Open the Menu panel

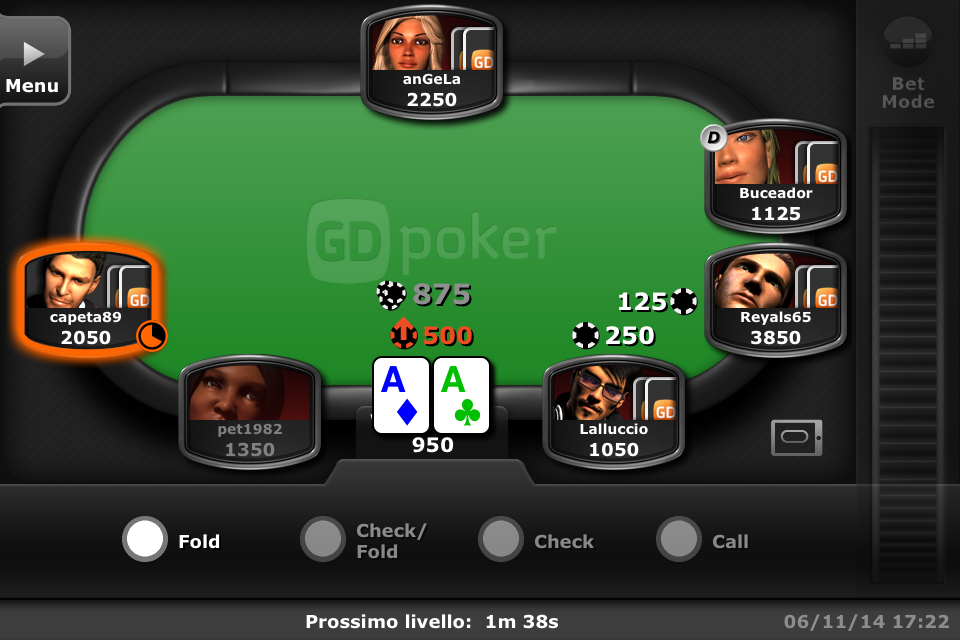click(x=34, y=61)
